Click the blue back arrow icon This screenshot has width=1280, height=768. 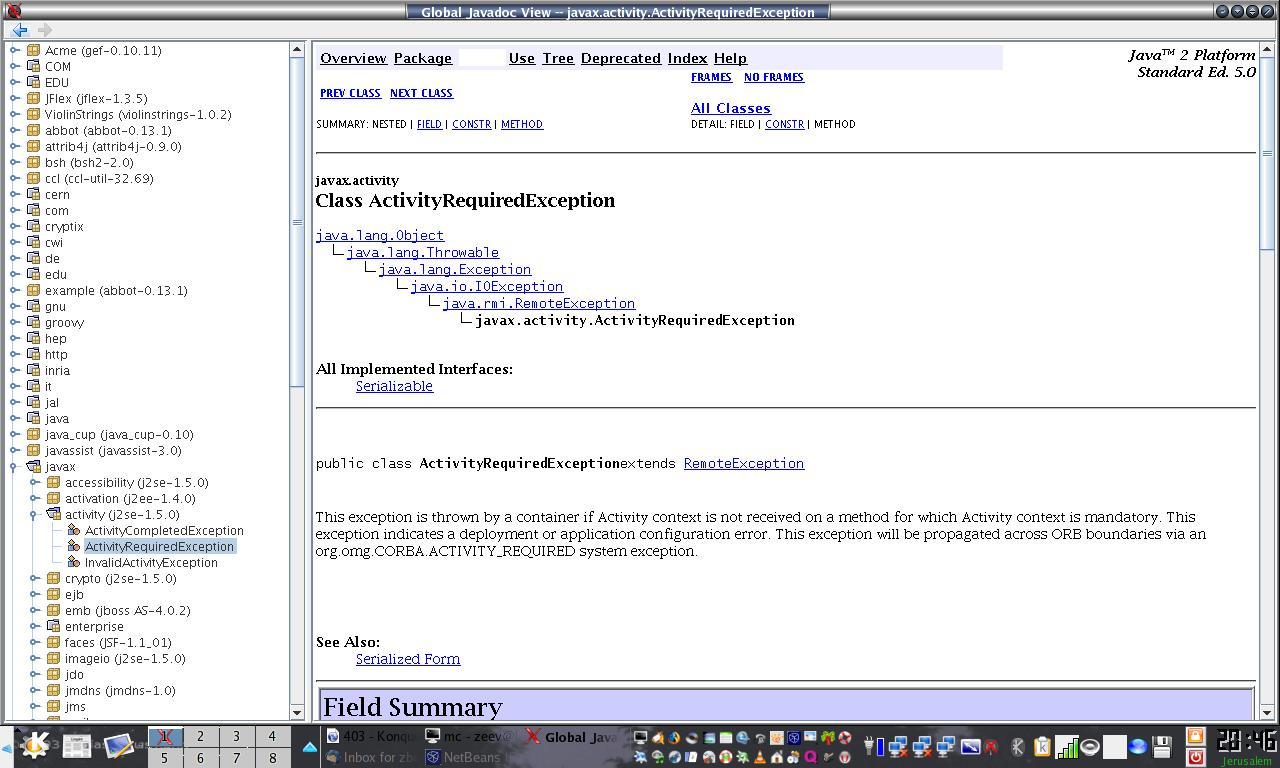point(19,30)
